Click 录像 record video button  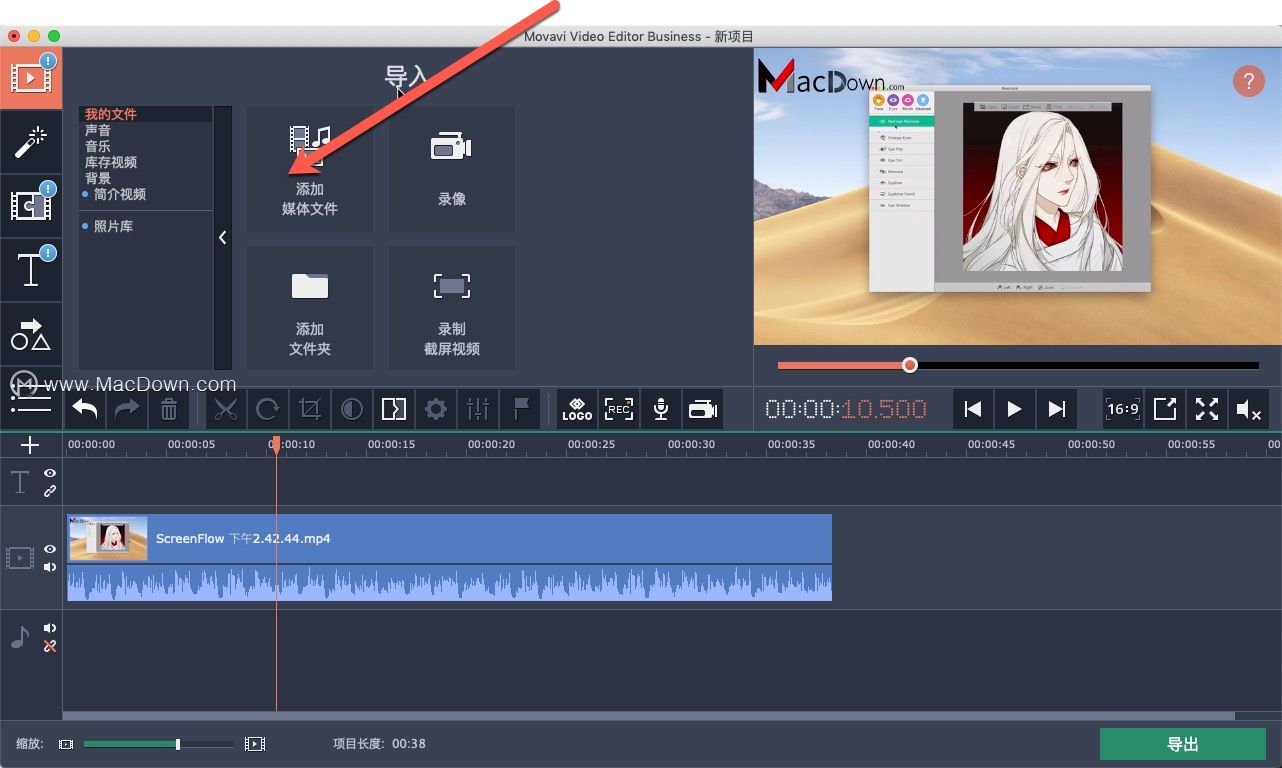452,169
